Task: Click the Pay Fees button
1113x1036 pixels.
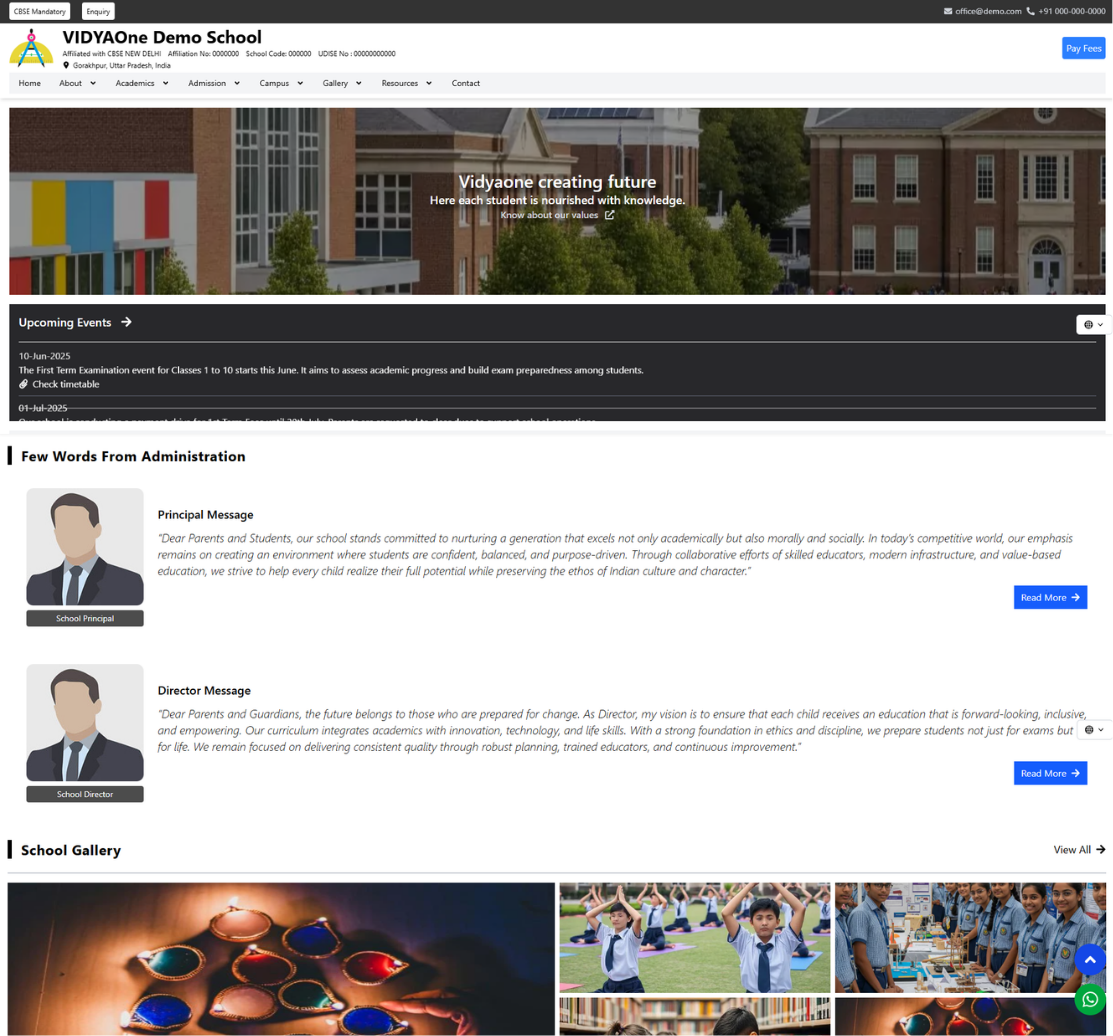Action: click(1083, 48)
